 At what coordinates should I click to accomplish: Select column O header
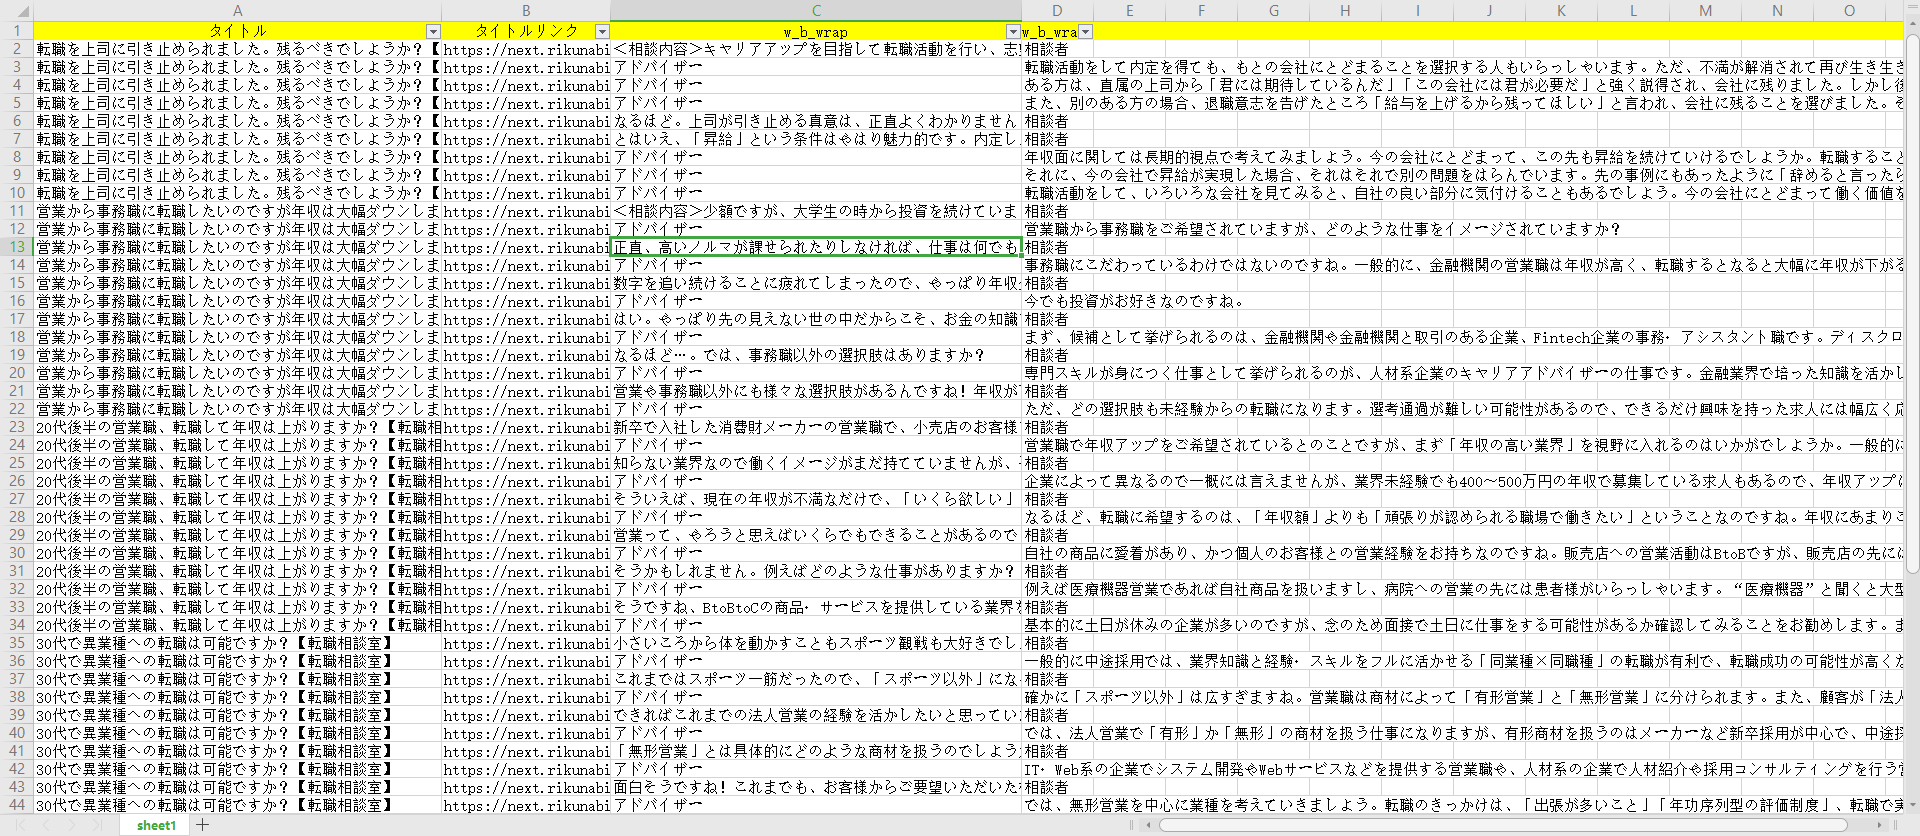(x=1849, y=11)
